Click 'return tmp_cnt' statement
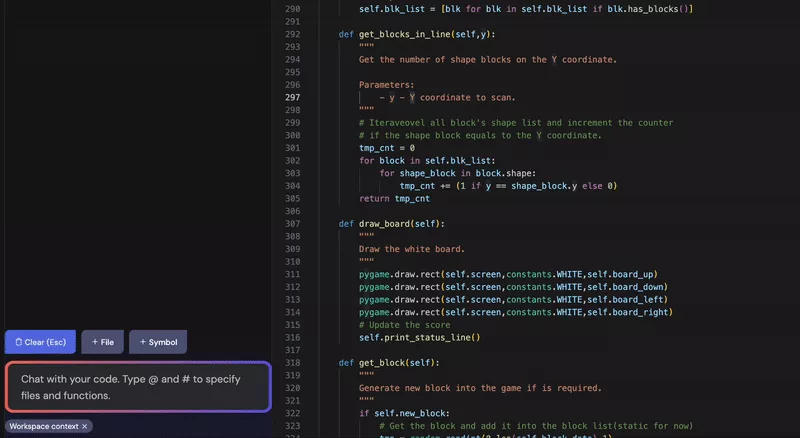Screen dimensions: 800x438 (x=394, y=199)
